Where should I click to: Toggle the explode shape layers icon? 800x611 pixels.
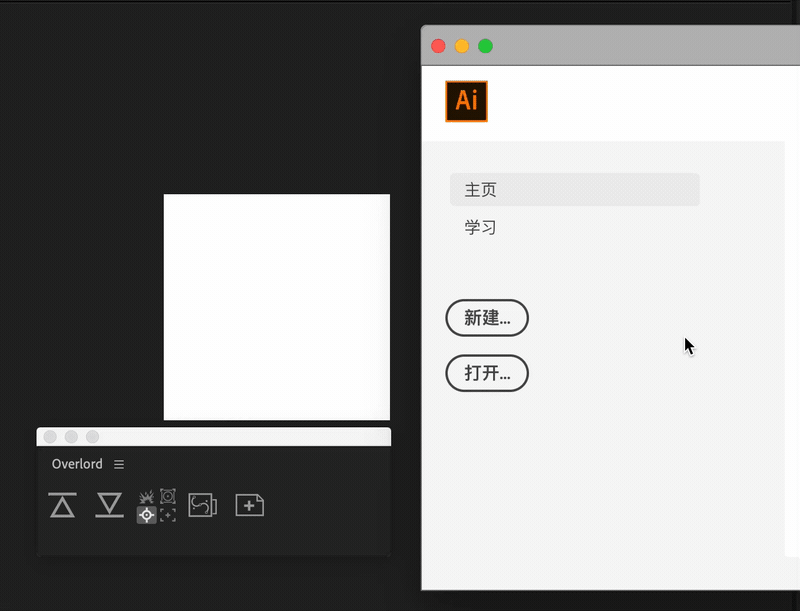pyautogui.click(x=146, y=496)
